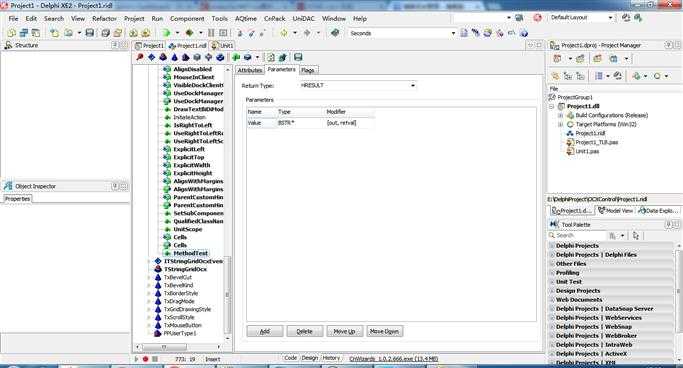Expand the Target Platforms (Win32) node
The width and height of the screenshot is (683, 368).
pos(561,125)
